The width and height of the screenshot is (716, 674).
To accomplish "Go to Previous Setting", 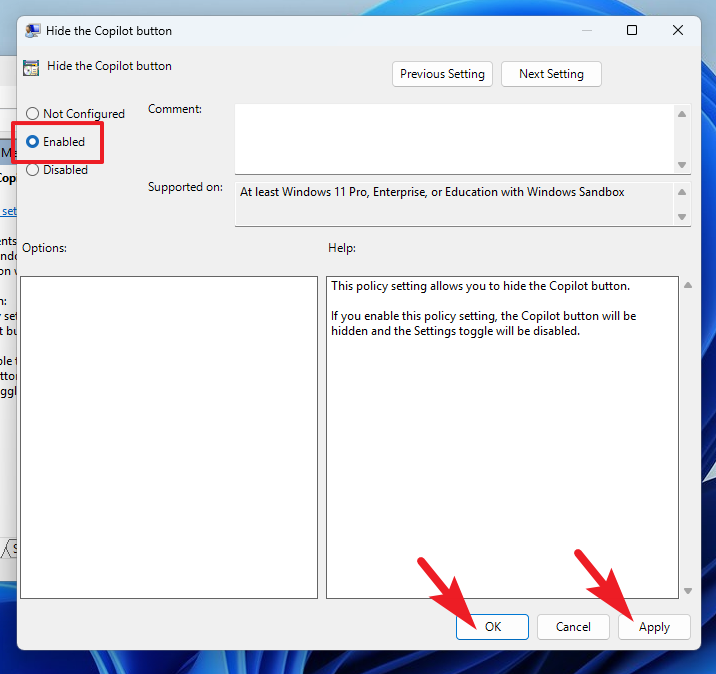I will 442,74.
